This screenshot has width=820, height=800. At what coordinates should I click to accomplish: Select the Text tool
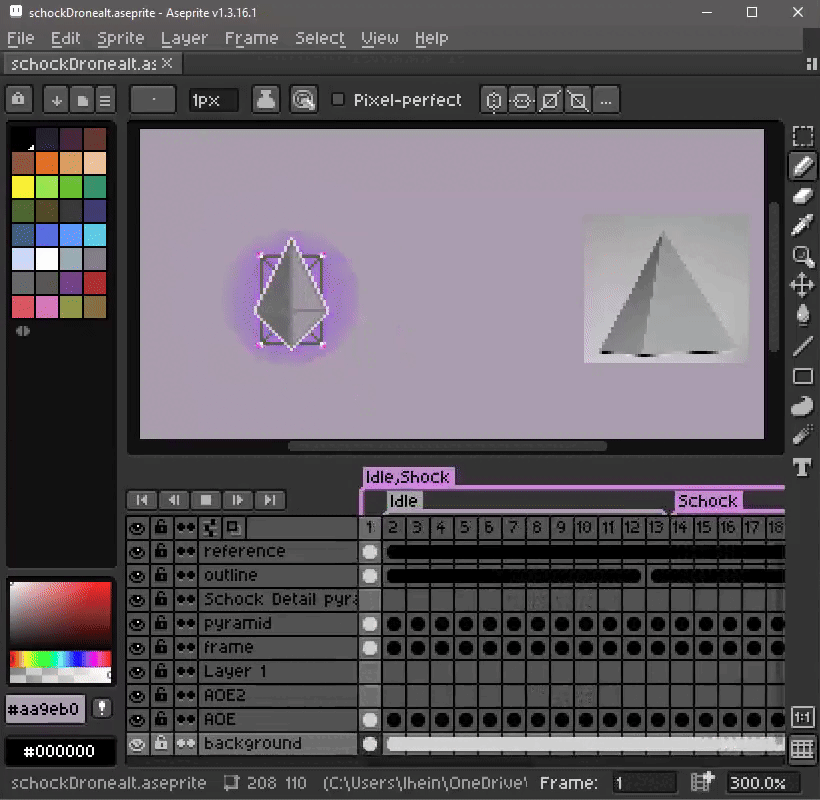tap(802, 466)
